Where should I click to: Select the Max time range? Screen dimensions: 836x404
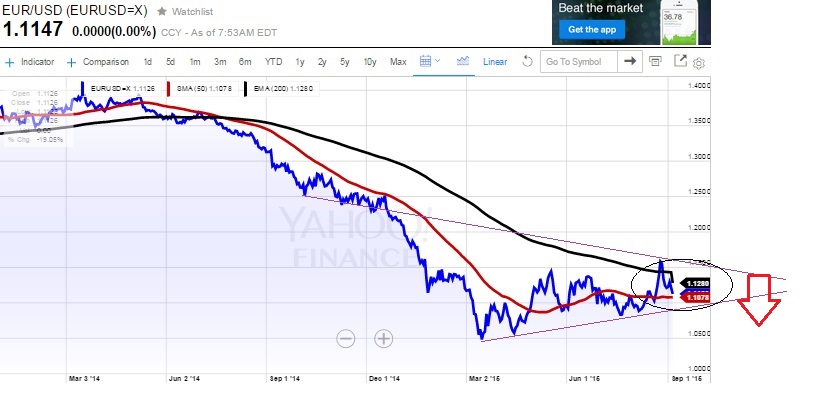[x=398, y=62]
